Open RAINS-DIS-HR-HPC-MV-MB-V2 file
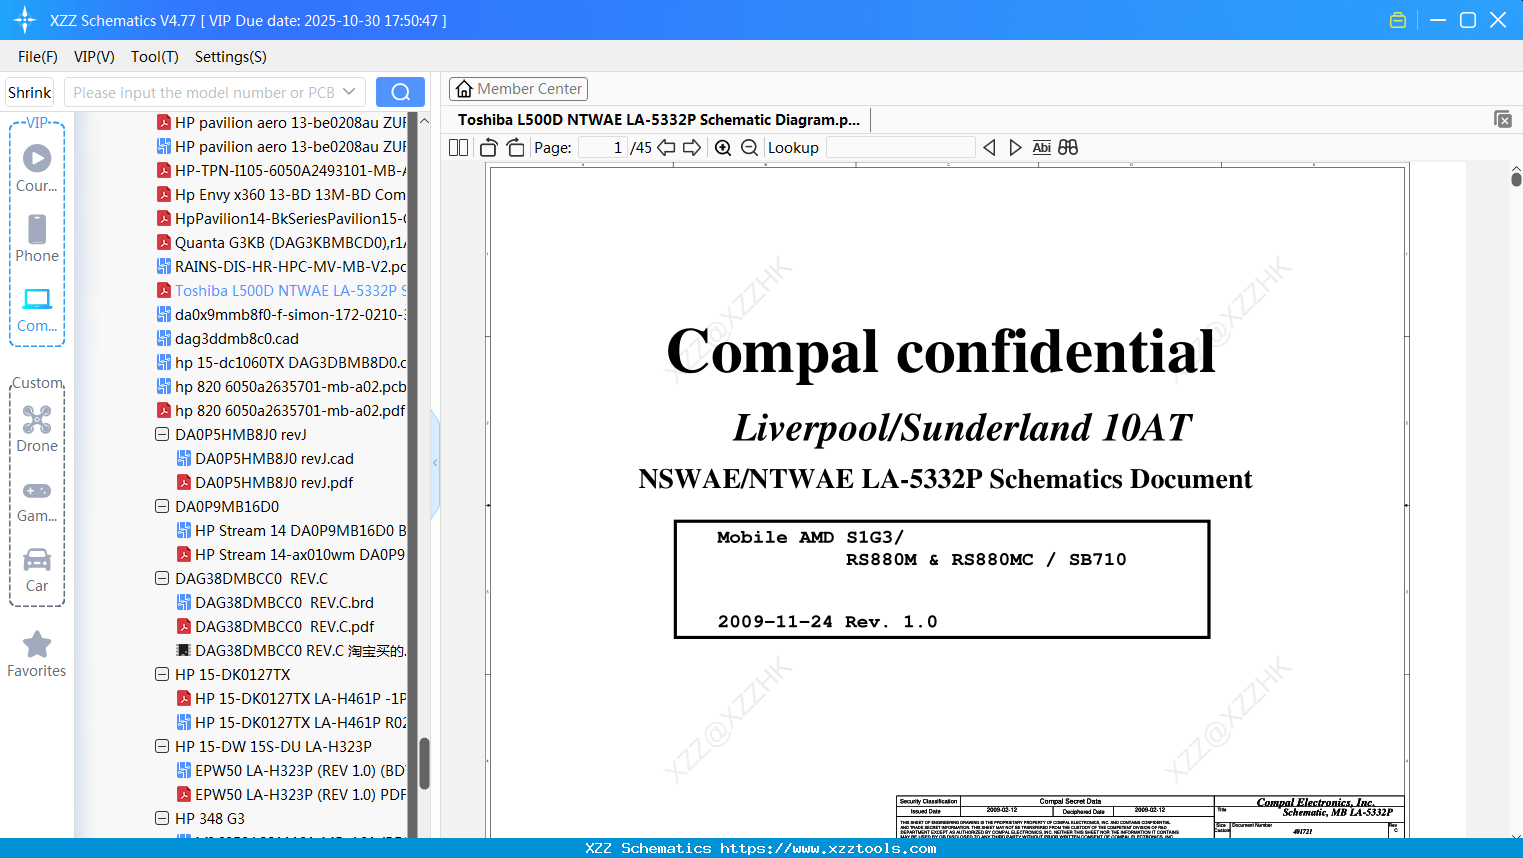Image resolution: width=1523 pixels, height=858 pixels. pos(282,267)
